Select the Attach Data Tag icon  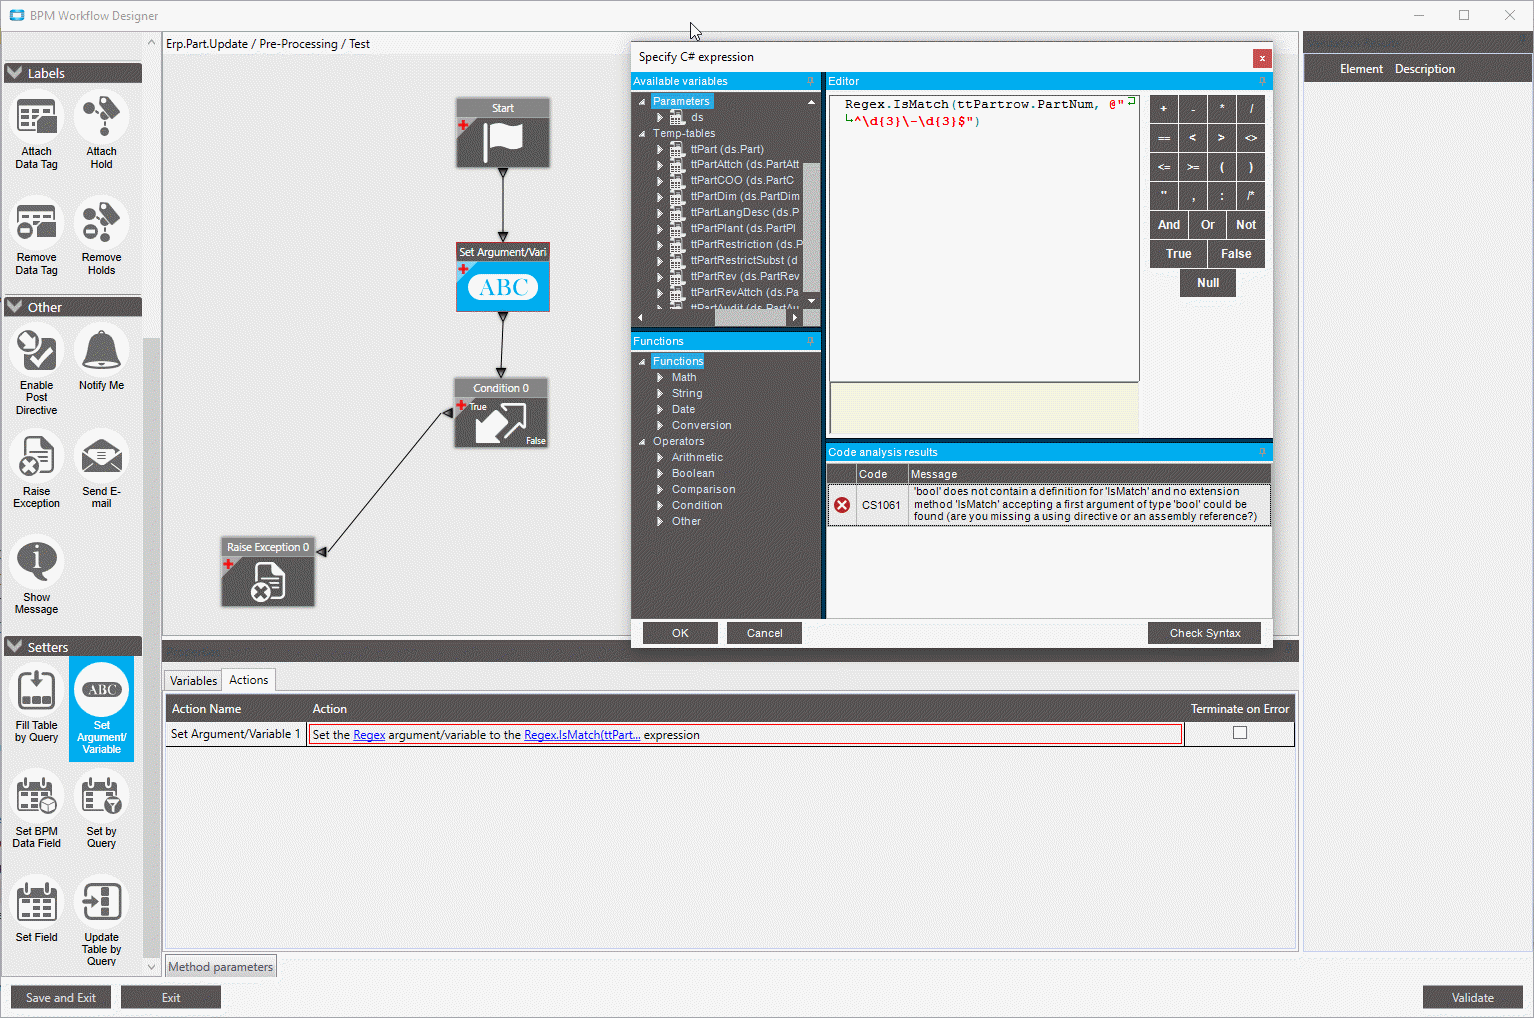click(x=37, y=117)
